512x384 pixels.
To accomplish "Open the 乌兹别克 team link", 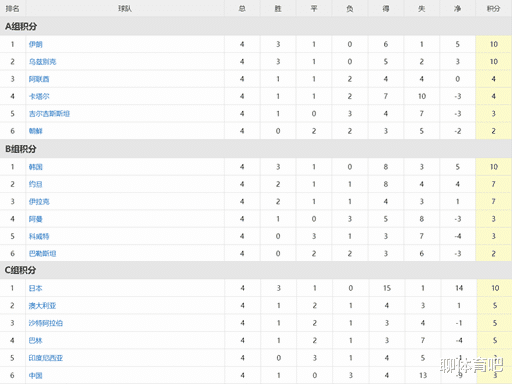I will pos(42,61).
